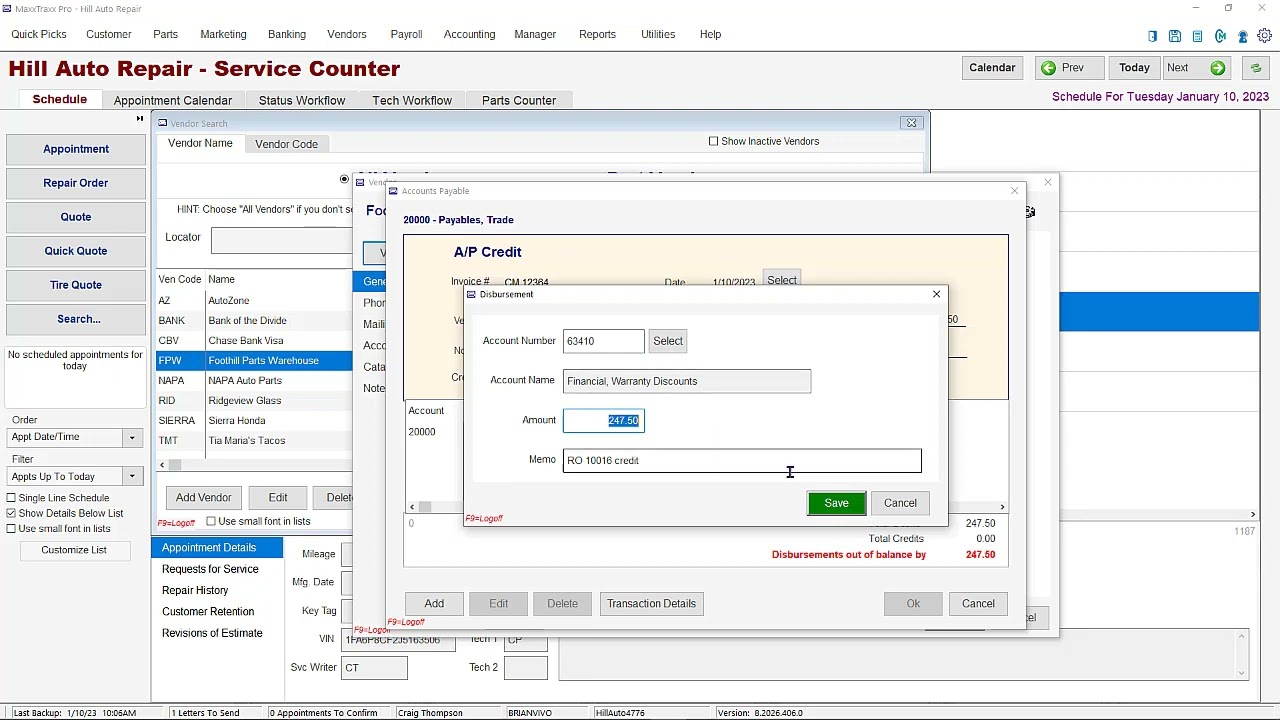Viewport: 1280px width, 720px height.
Task: Open the support headset icon
Action: pos(1243,36)
